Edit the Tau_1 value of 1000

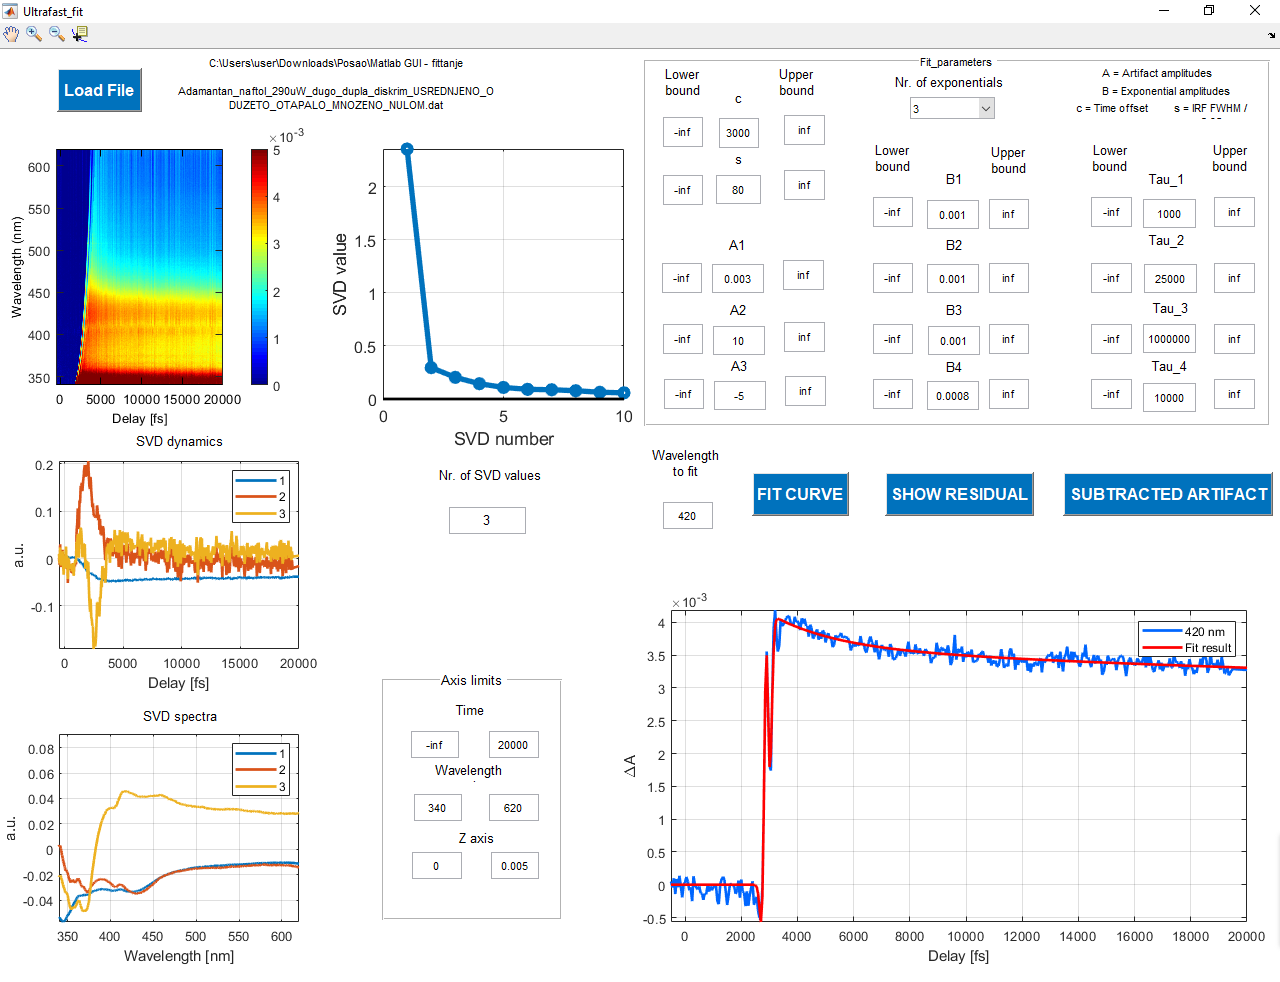click(1169, 213)
